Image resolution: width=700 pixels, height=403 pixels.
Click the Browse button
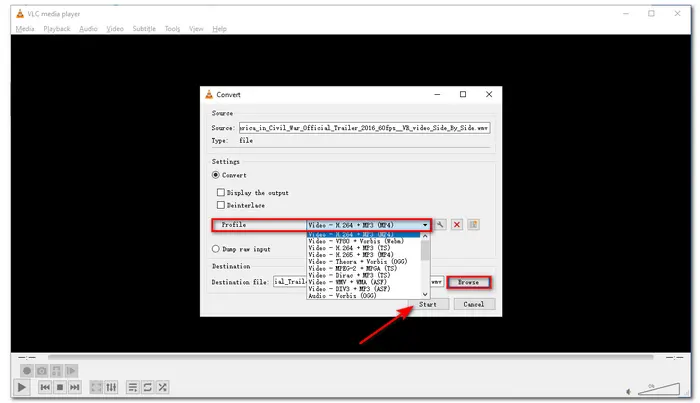point(469,282)
